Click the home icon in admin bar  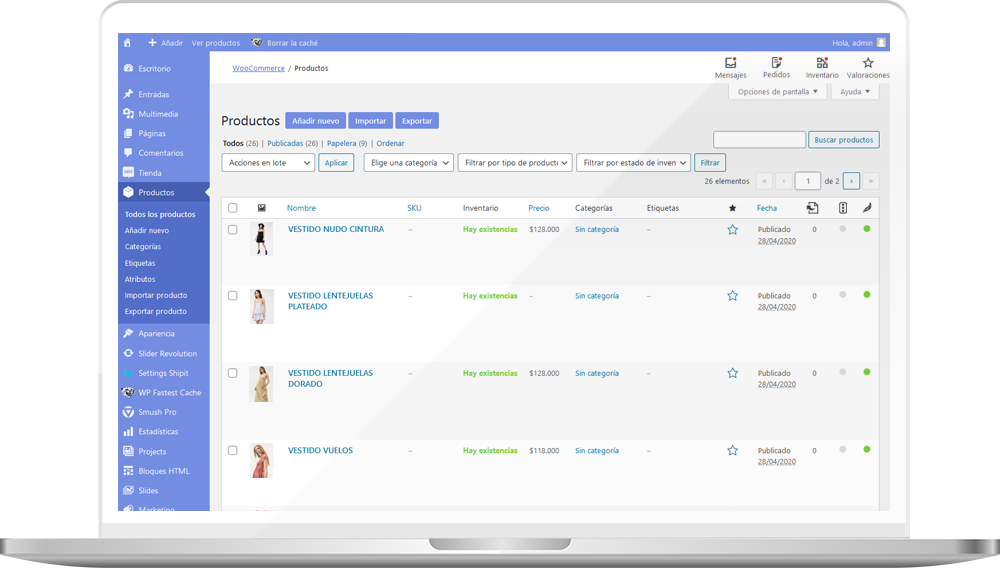click(x=127, y=43)
